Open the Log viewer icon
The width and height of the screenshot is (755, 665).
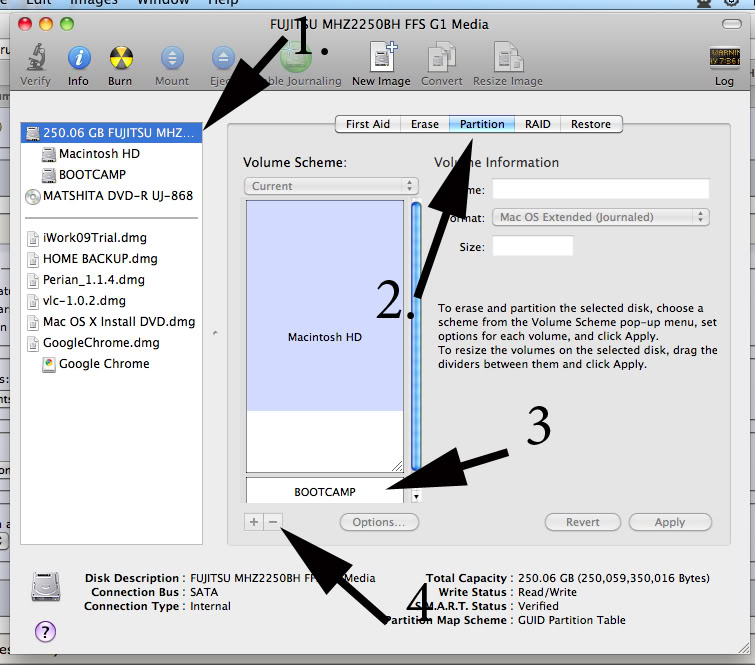coord(724,57)
